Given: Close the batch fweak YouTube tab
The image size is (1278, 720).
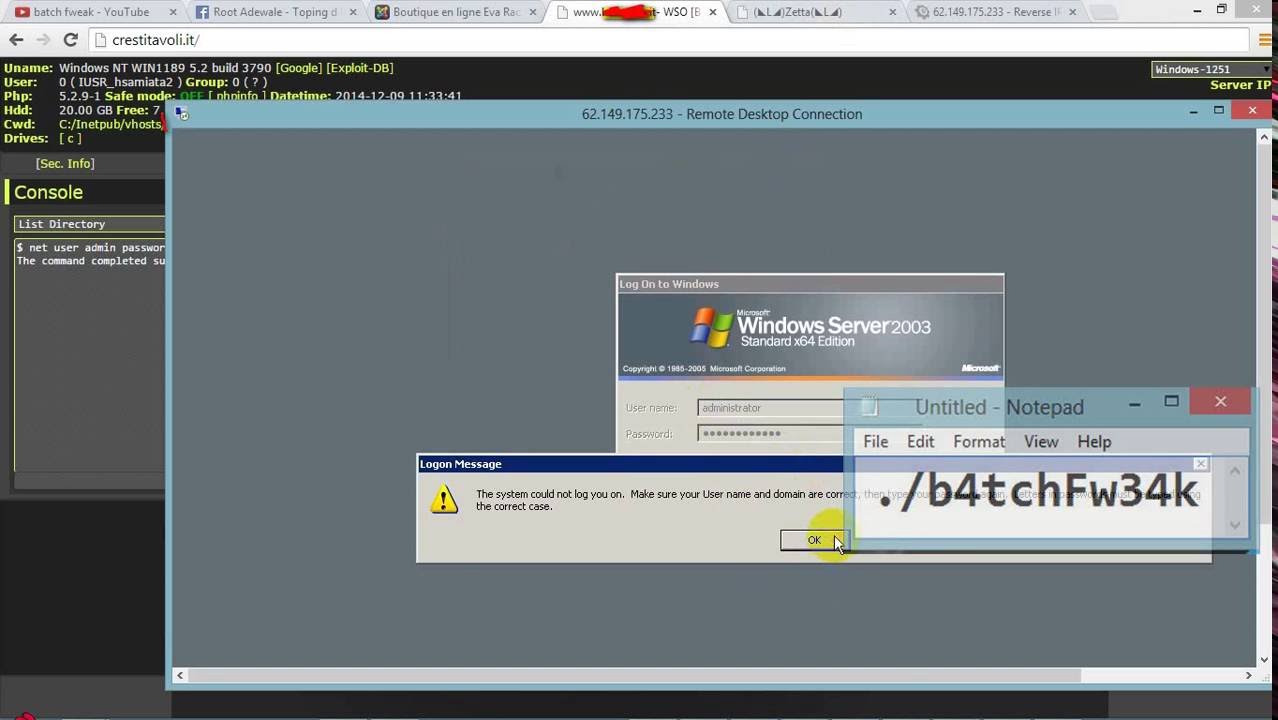Looking at the screenshot, I should [173, 12].
